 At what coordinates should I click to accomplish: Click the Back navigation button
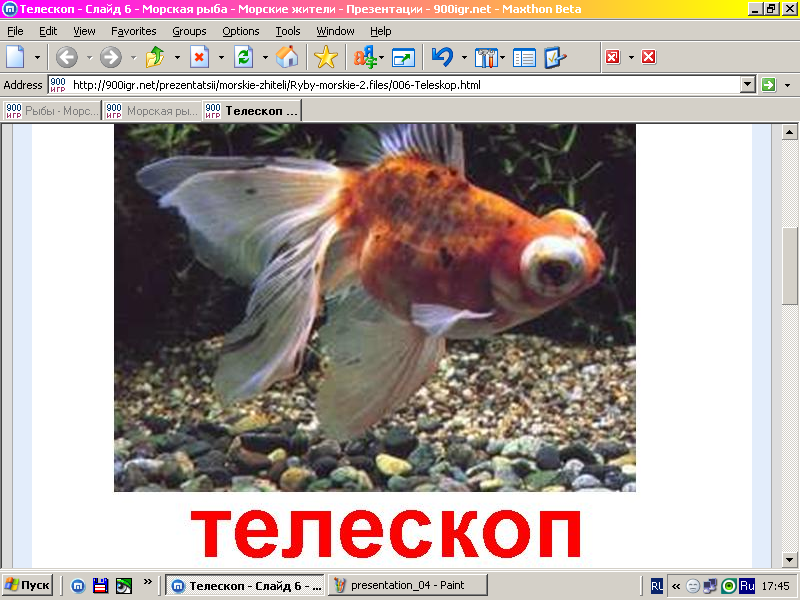click(66, 57)
